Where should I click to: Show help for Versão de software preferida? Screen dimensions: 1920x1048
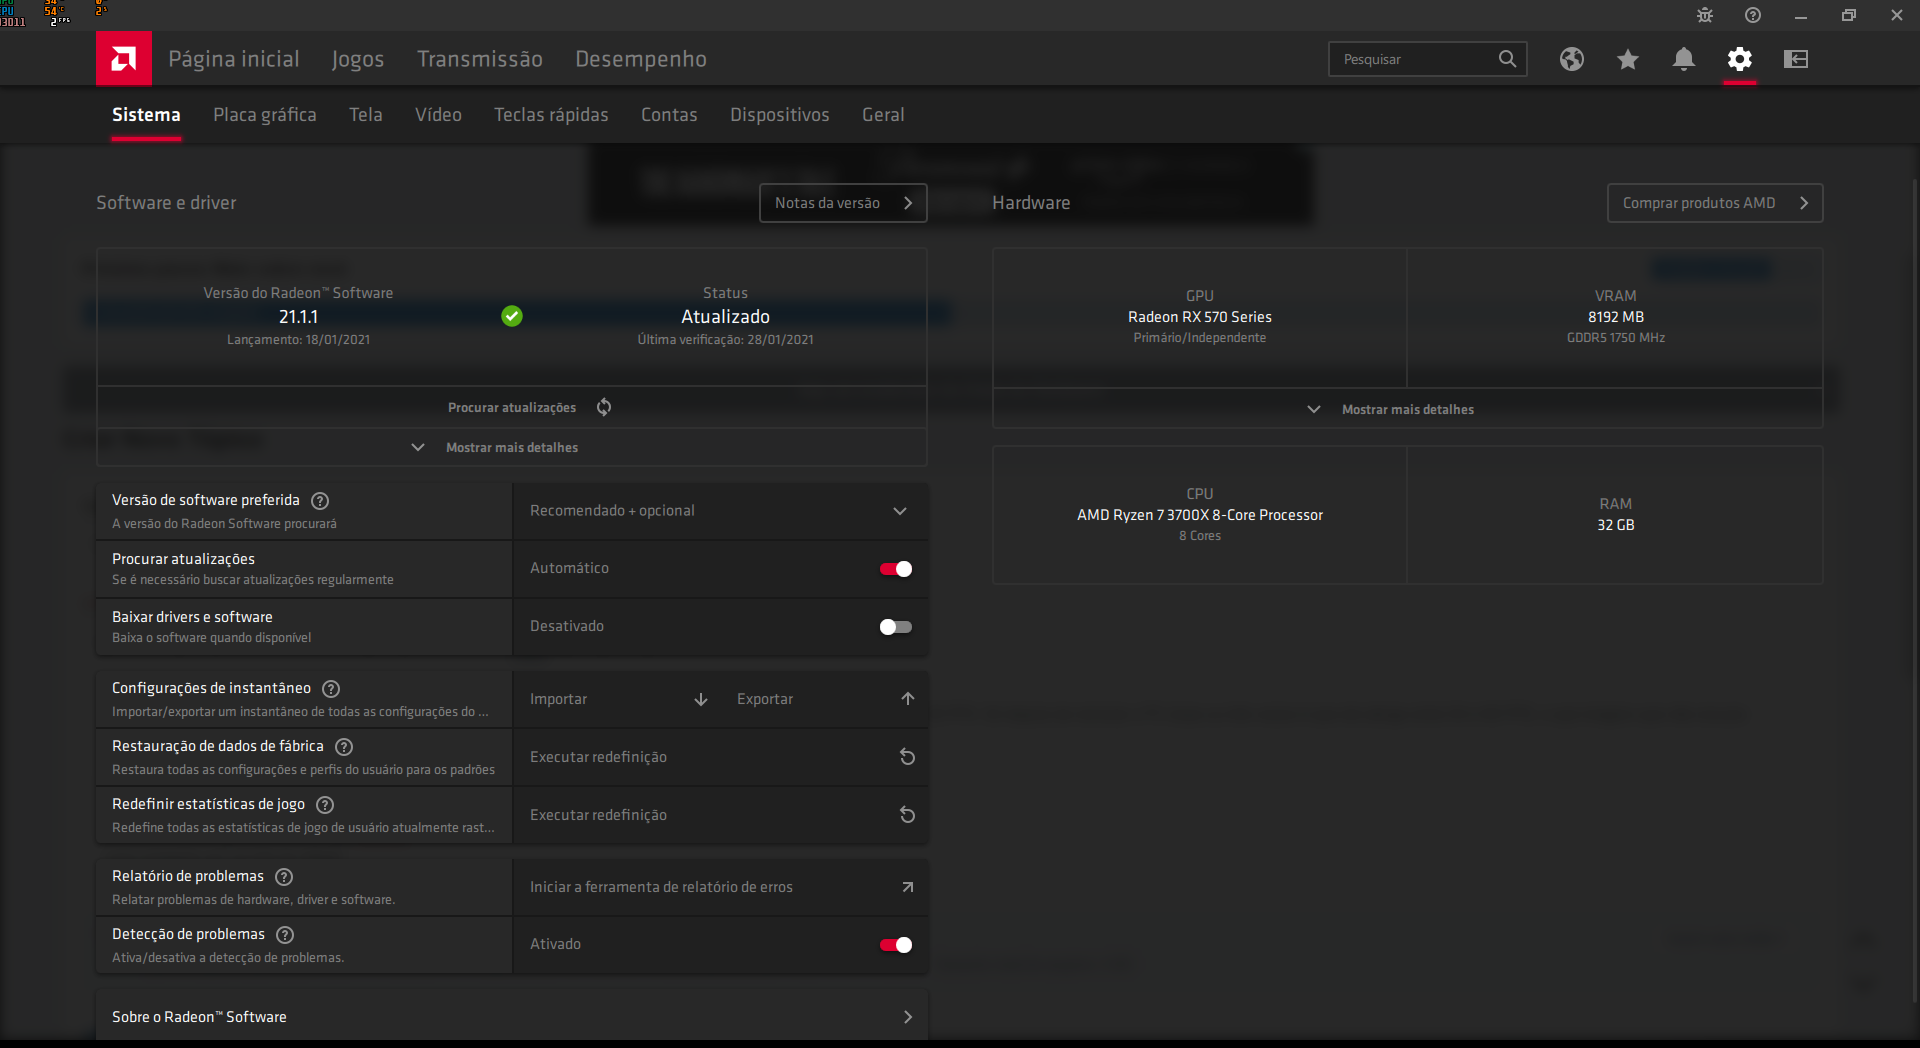pos(320,501)
